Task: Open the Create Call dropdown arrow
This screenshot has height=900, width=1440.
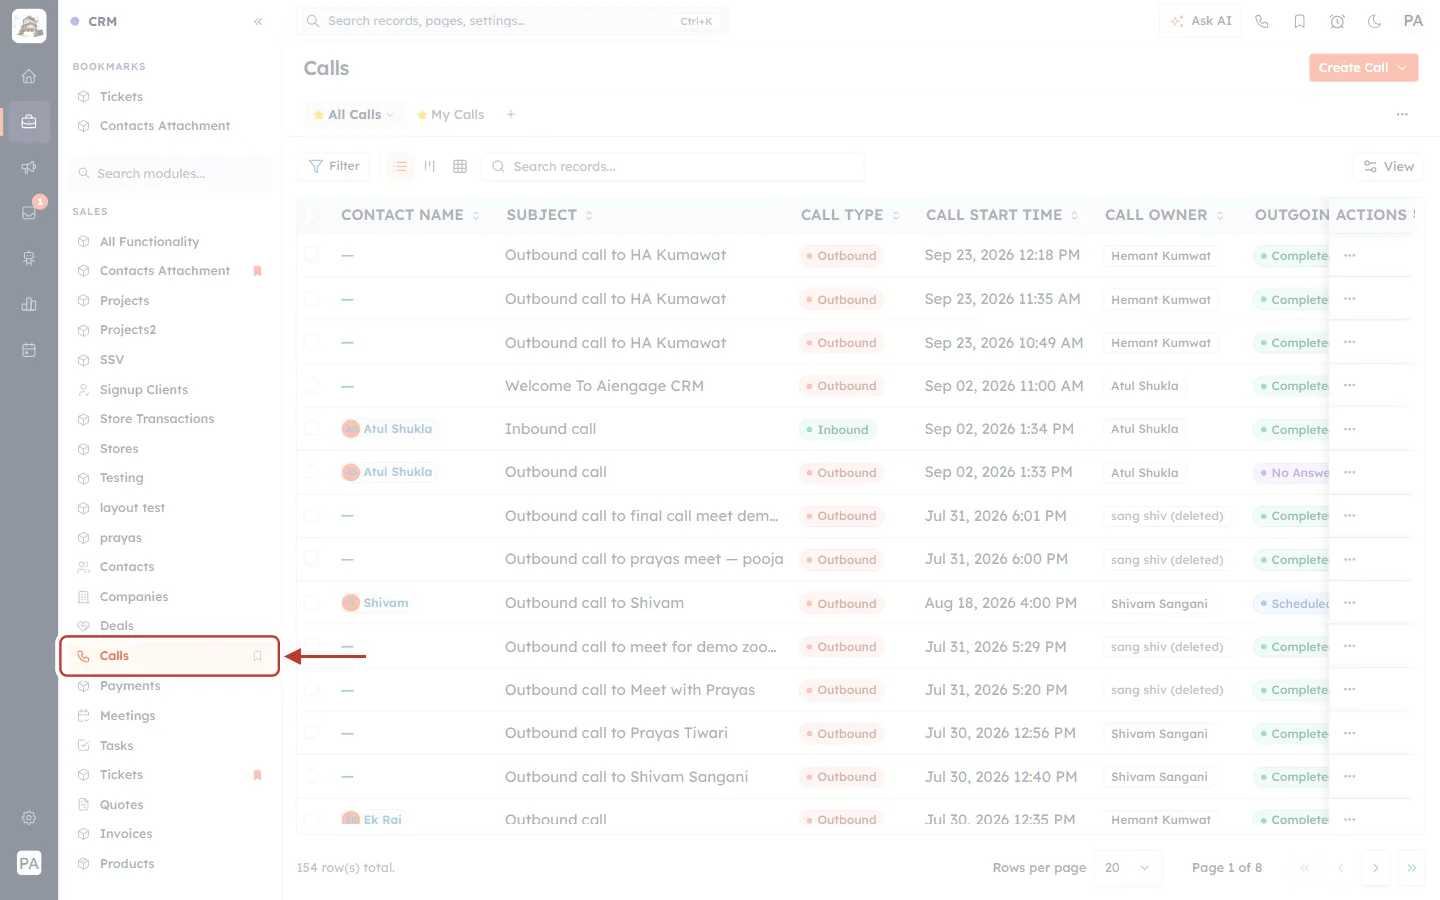Action: [x=1403, y=68]
